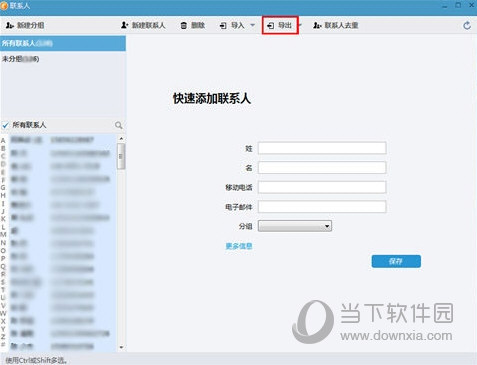Screen dimensions: 477x365
Task: Click the 新建分组 (new group) button
Action: [25, 25]
